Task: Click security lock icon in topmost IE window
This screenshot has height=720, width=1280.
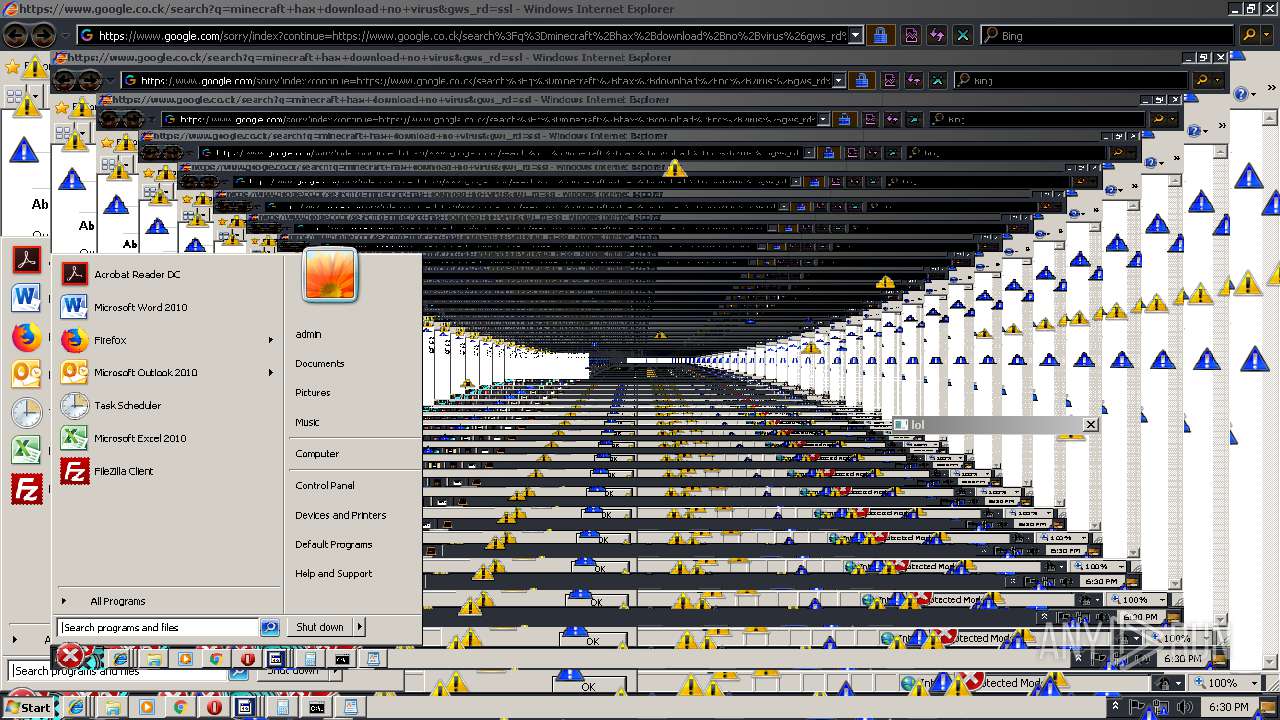Action: coord(880,35)
